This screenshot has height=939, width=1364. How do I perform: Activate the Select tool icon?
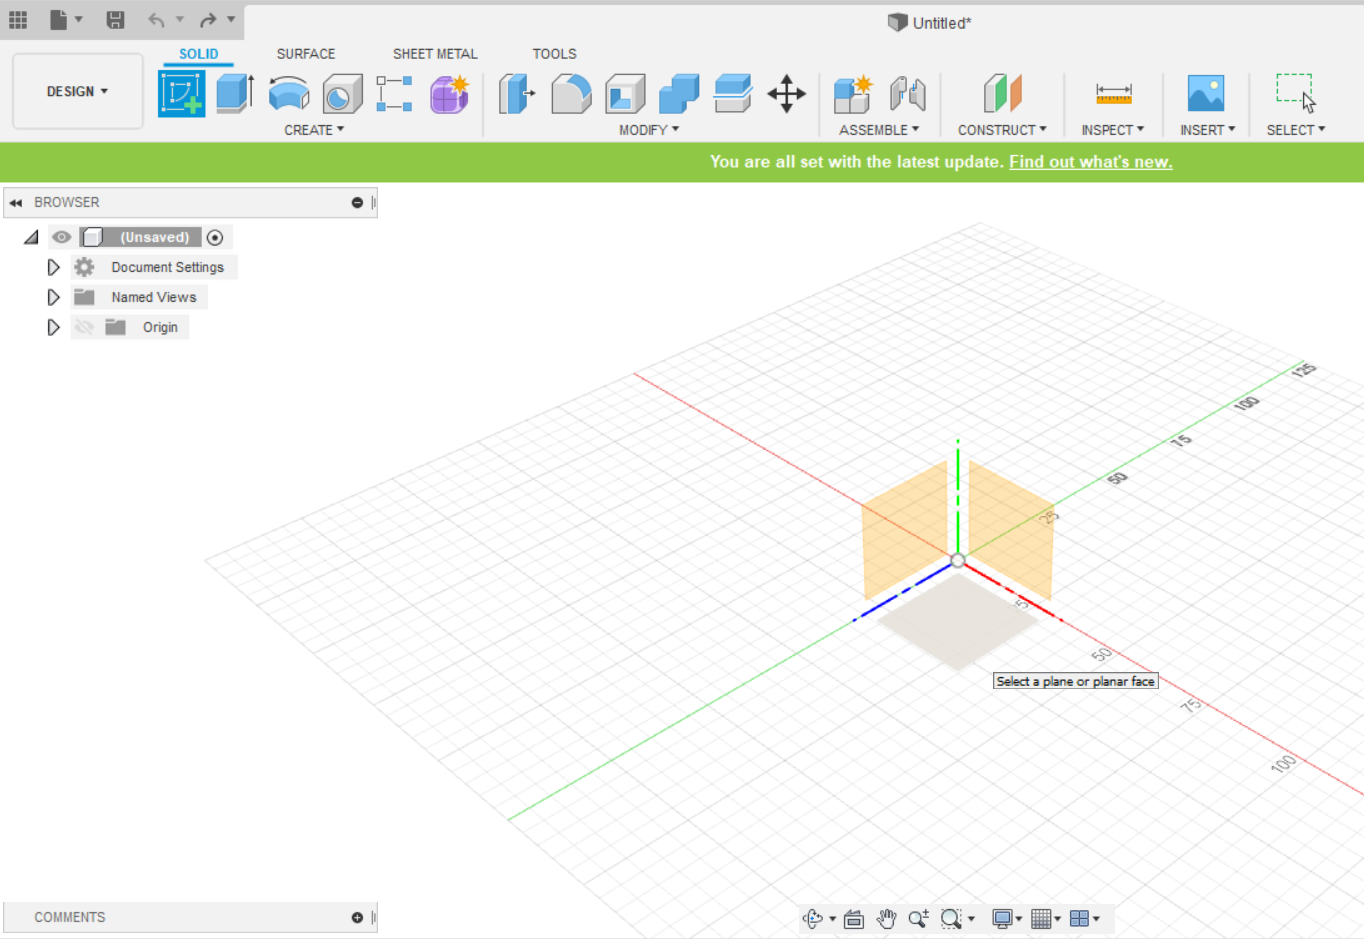(1296, 93)
